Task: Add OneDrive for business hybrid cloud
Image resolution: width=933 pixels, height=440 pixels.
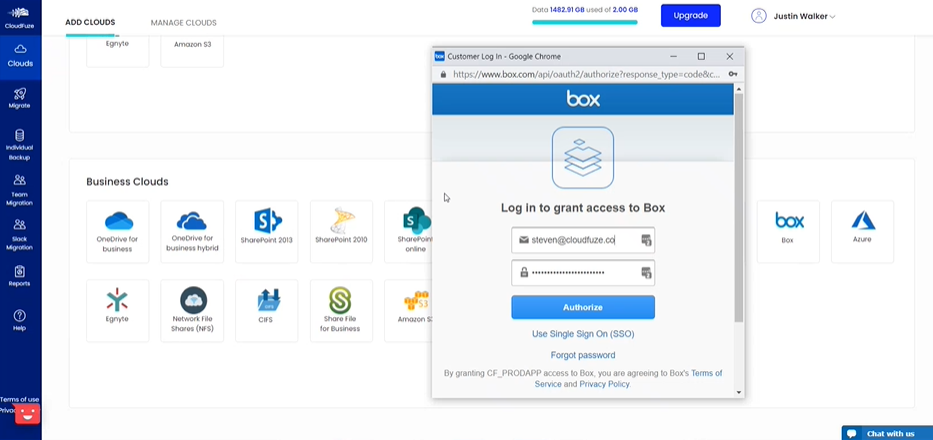Action: coord(192,232)
